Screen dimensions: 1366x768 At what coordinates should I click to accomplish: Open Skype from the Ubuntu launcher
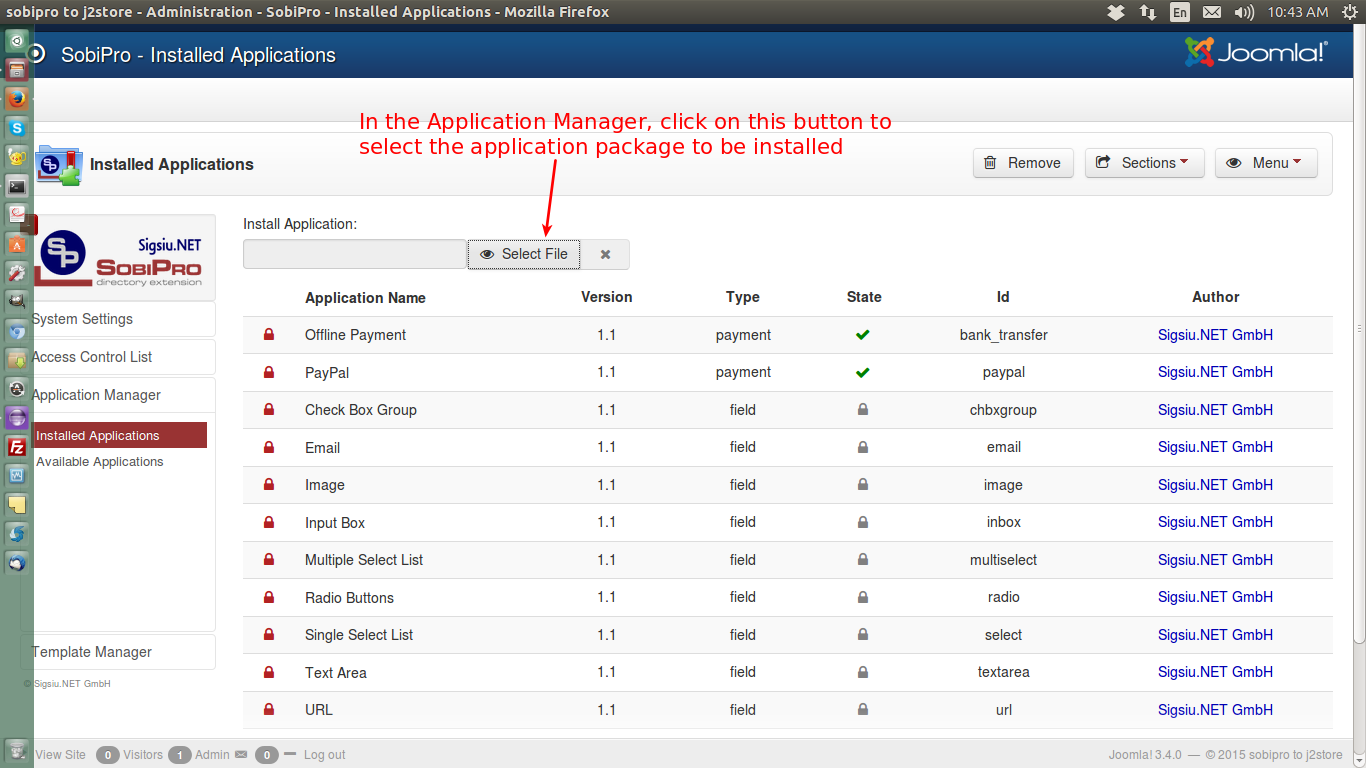point(16,127)
